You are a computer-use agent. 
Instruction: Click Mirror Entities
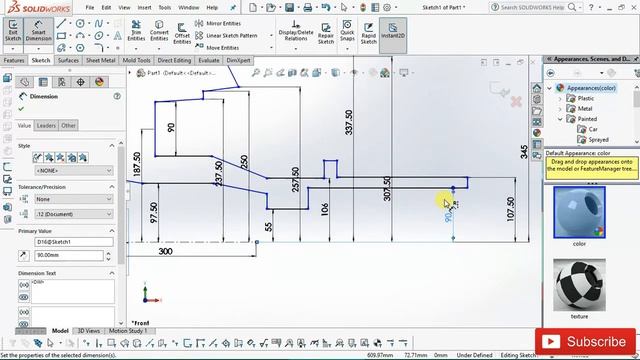click(x=218, y=23)
